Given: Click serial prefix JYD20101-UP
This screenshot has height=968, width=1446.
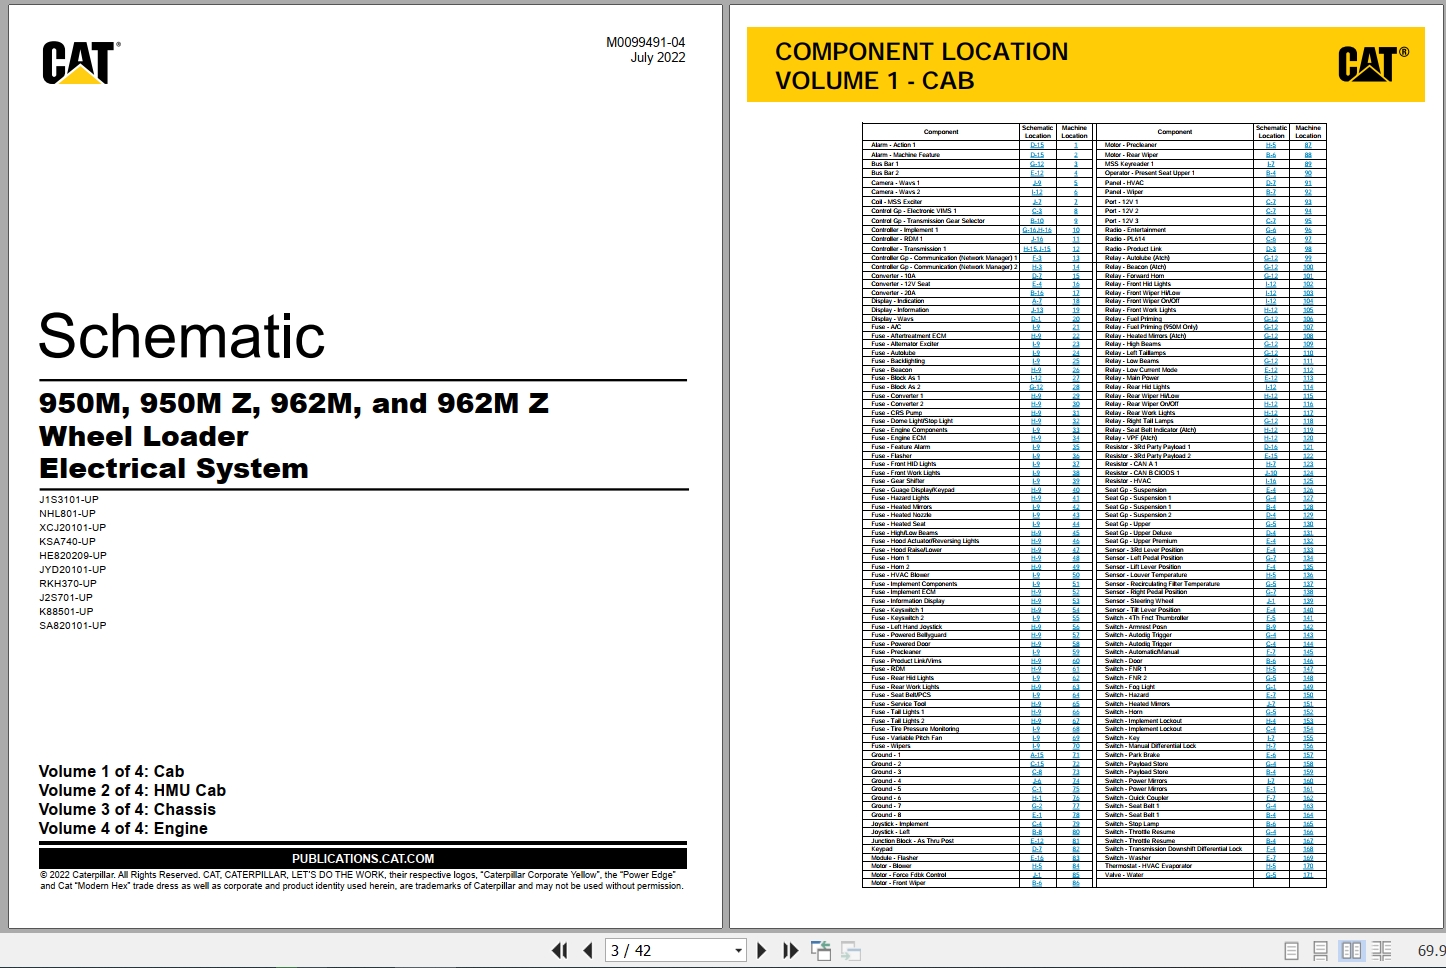Looking at the screenshot, I should 73,570.
